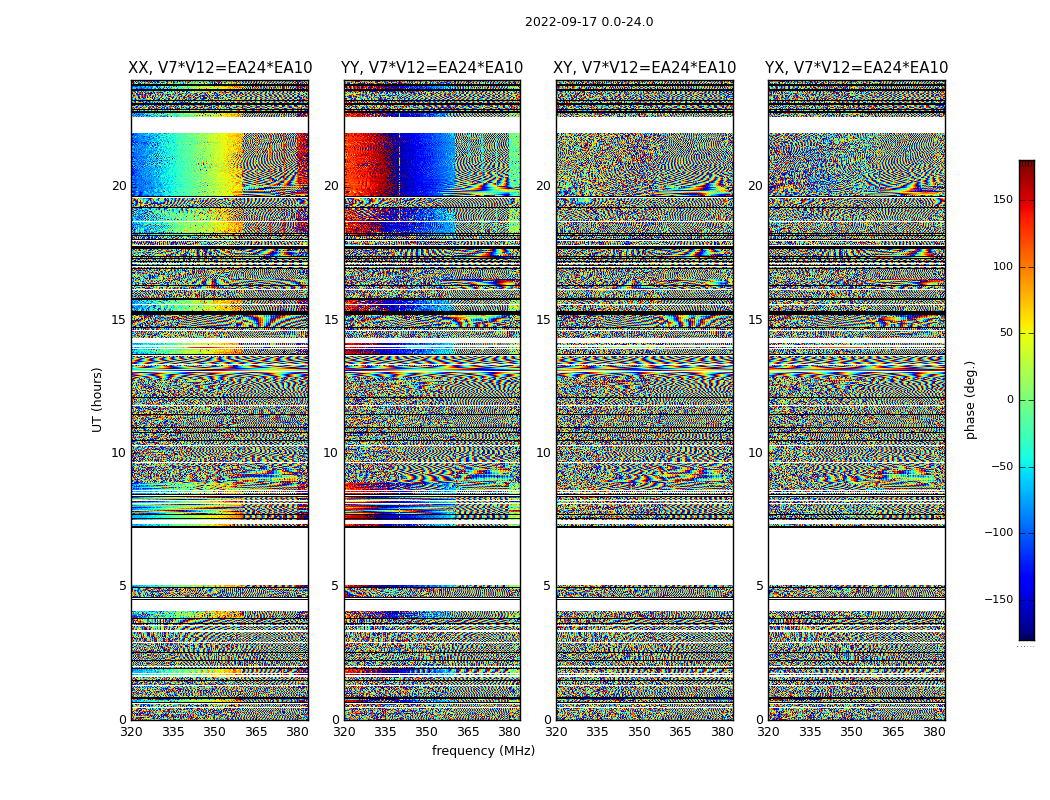
Task: Click the YX phase waterfall plot
Action: point(856,400)
